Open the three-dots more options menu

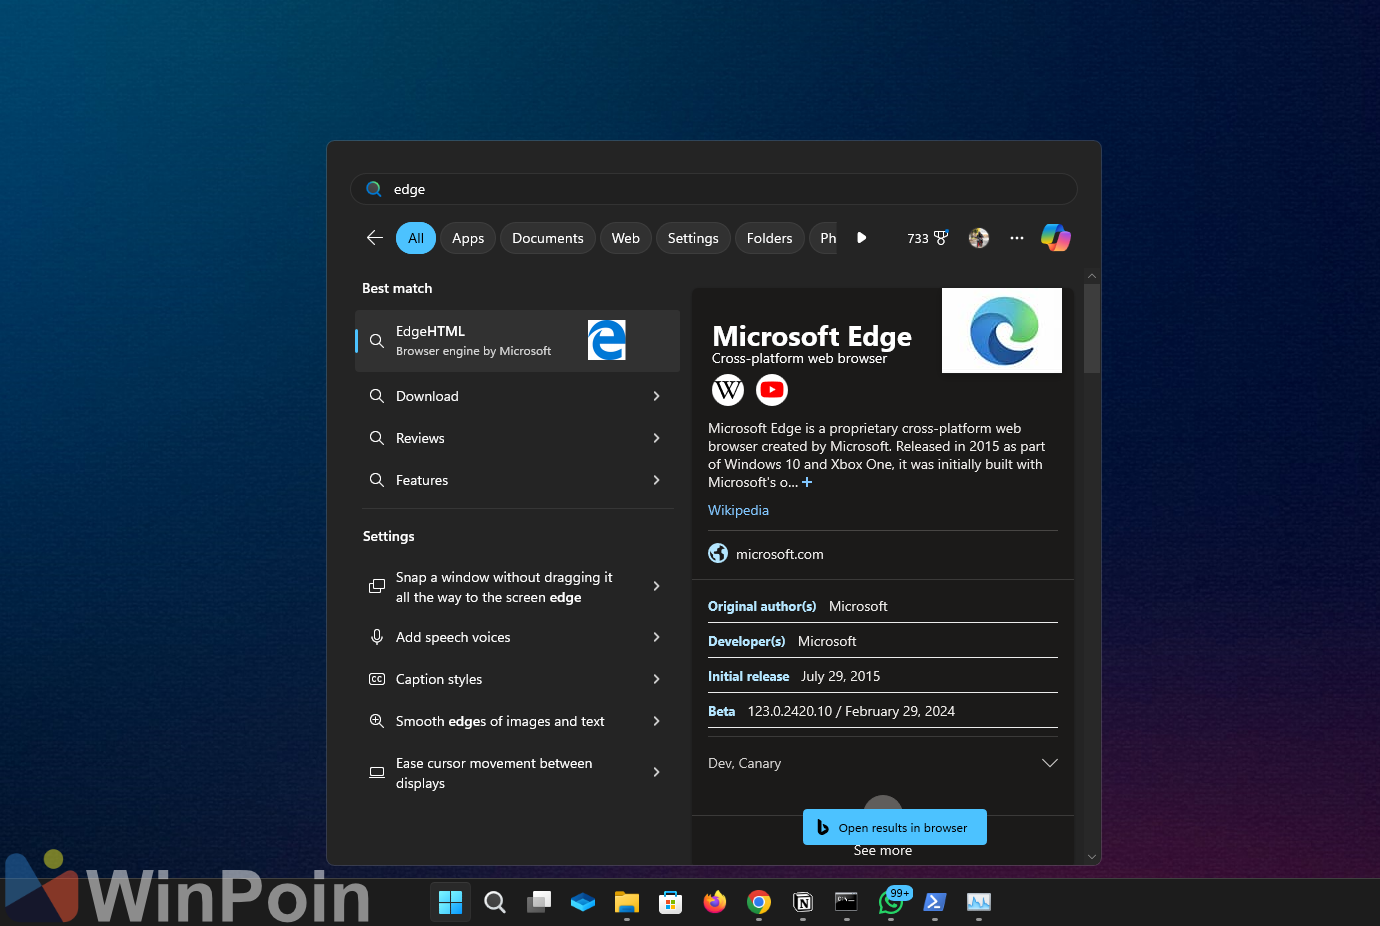tap(1017, 238)
